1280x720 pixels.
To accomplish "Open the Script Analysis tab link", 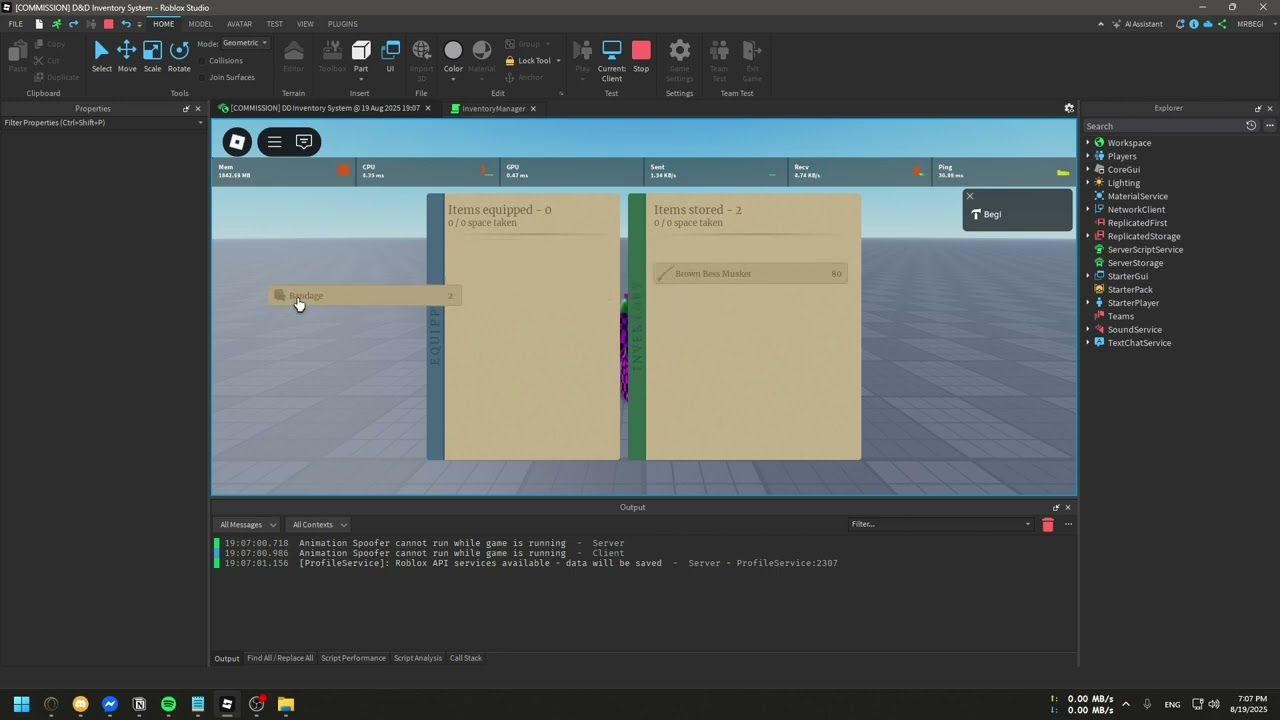I will [x=417, y=658].
